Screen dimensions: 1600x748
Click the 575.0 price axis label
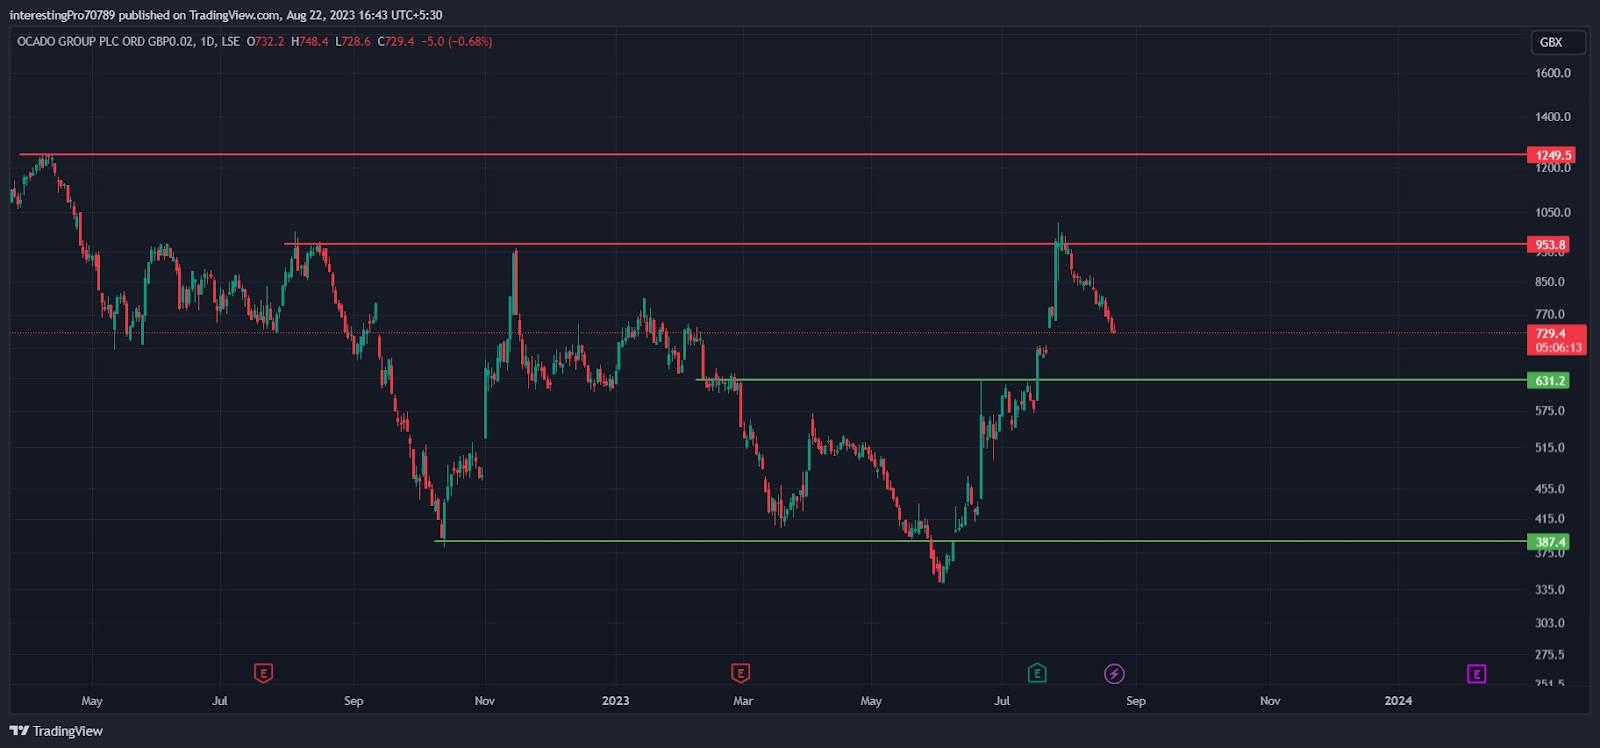coord(1550,411)
